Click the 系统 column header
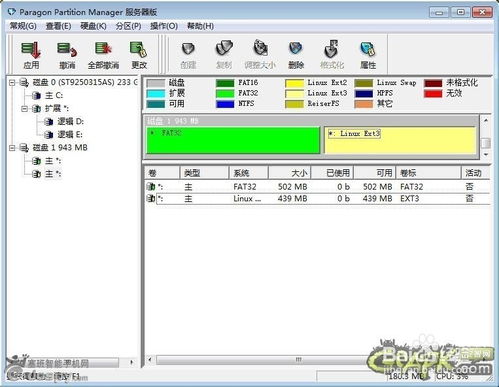Image resolution: width=499 pixels, height=387 pixels. coord(248,173)
